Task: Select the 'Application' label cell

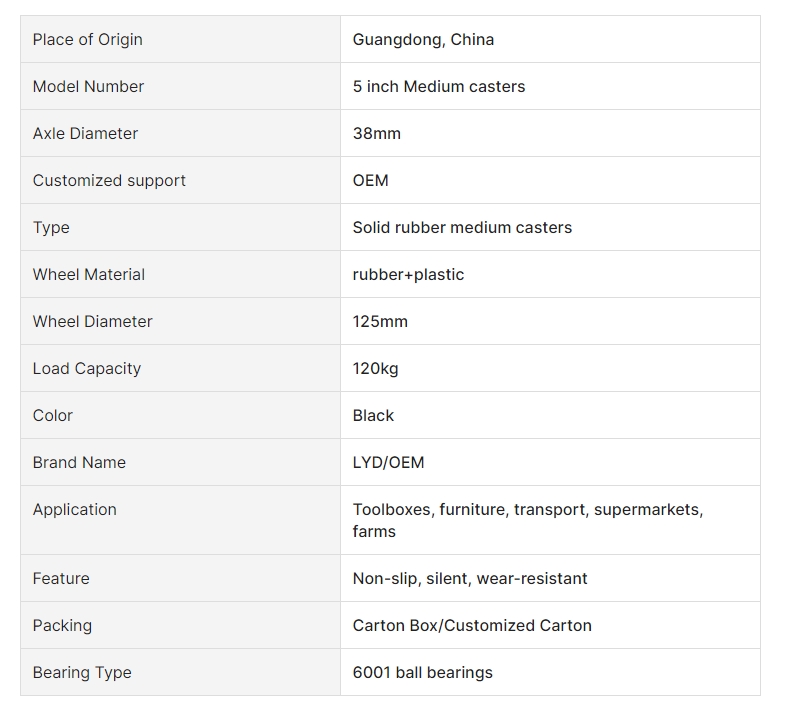Action: click(180, 520)
